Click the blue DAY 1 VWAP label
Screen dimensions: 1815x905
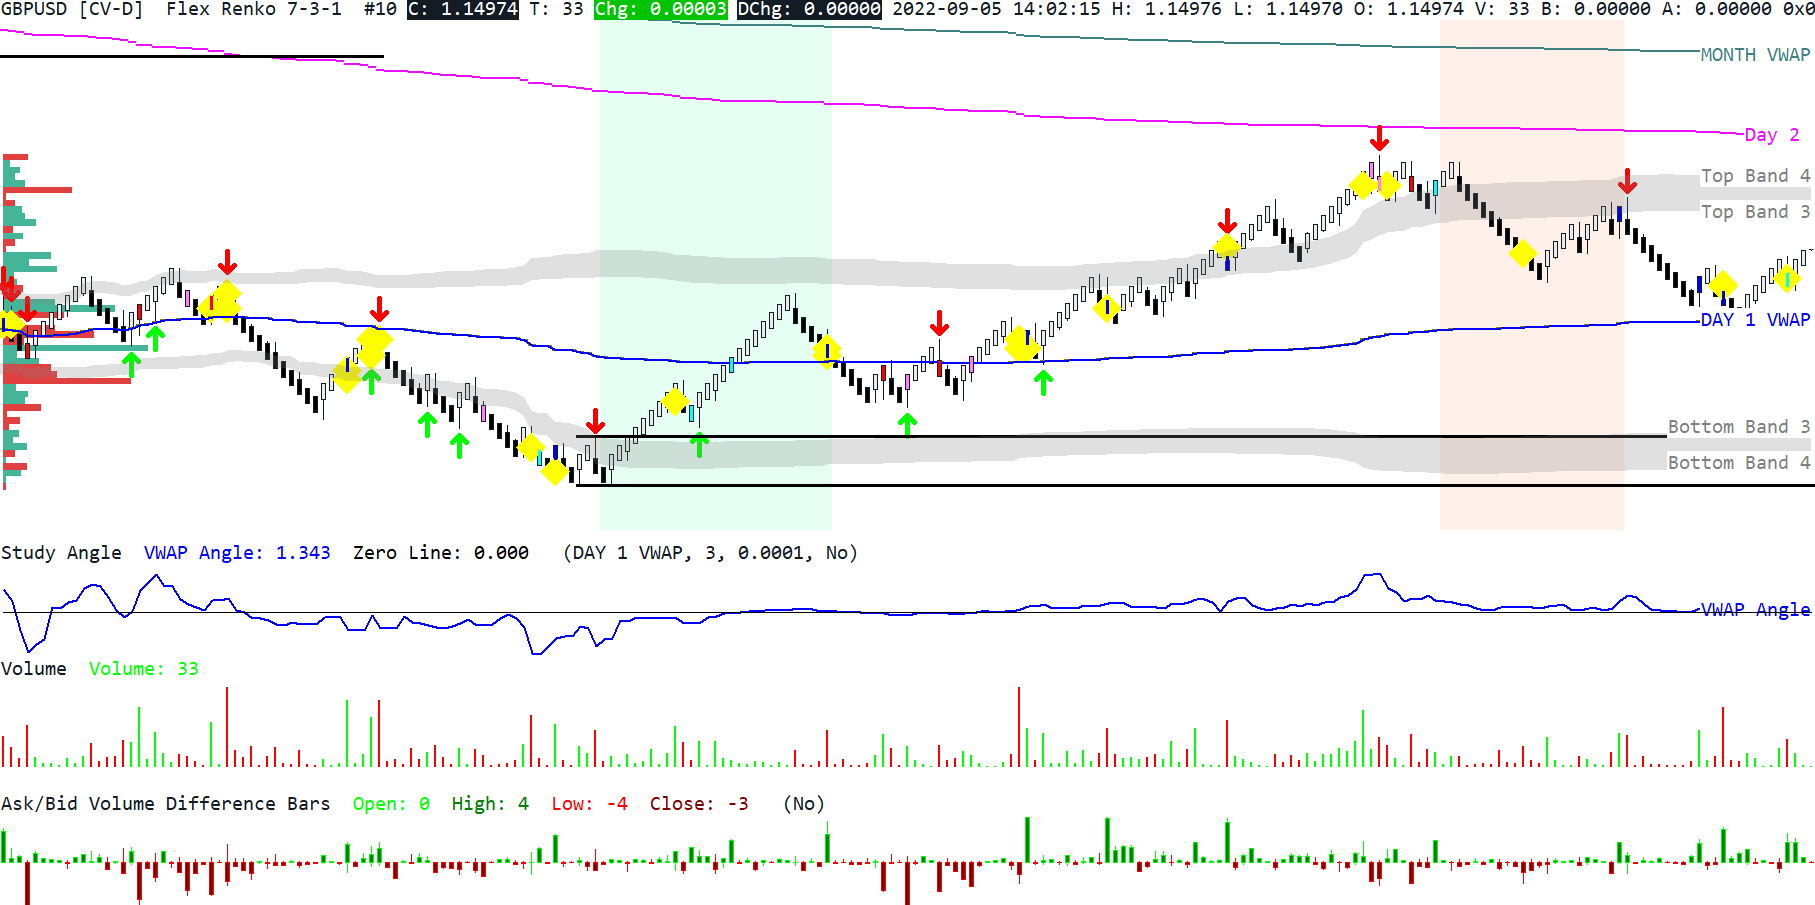[1756, 320]
